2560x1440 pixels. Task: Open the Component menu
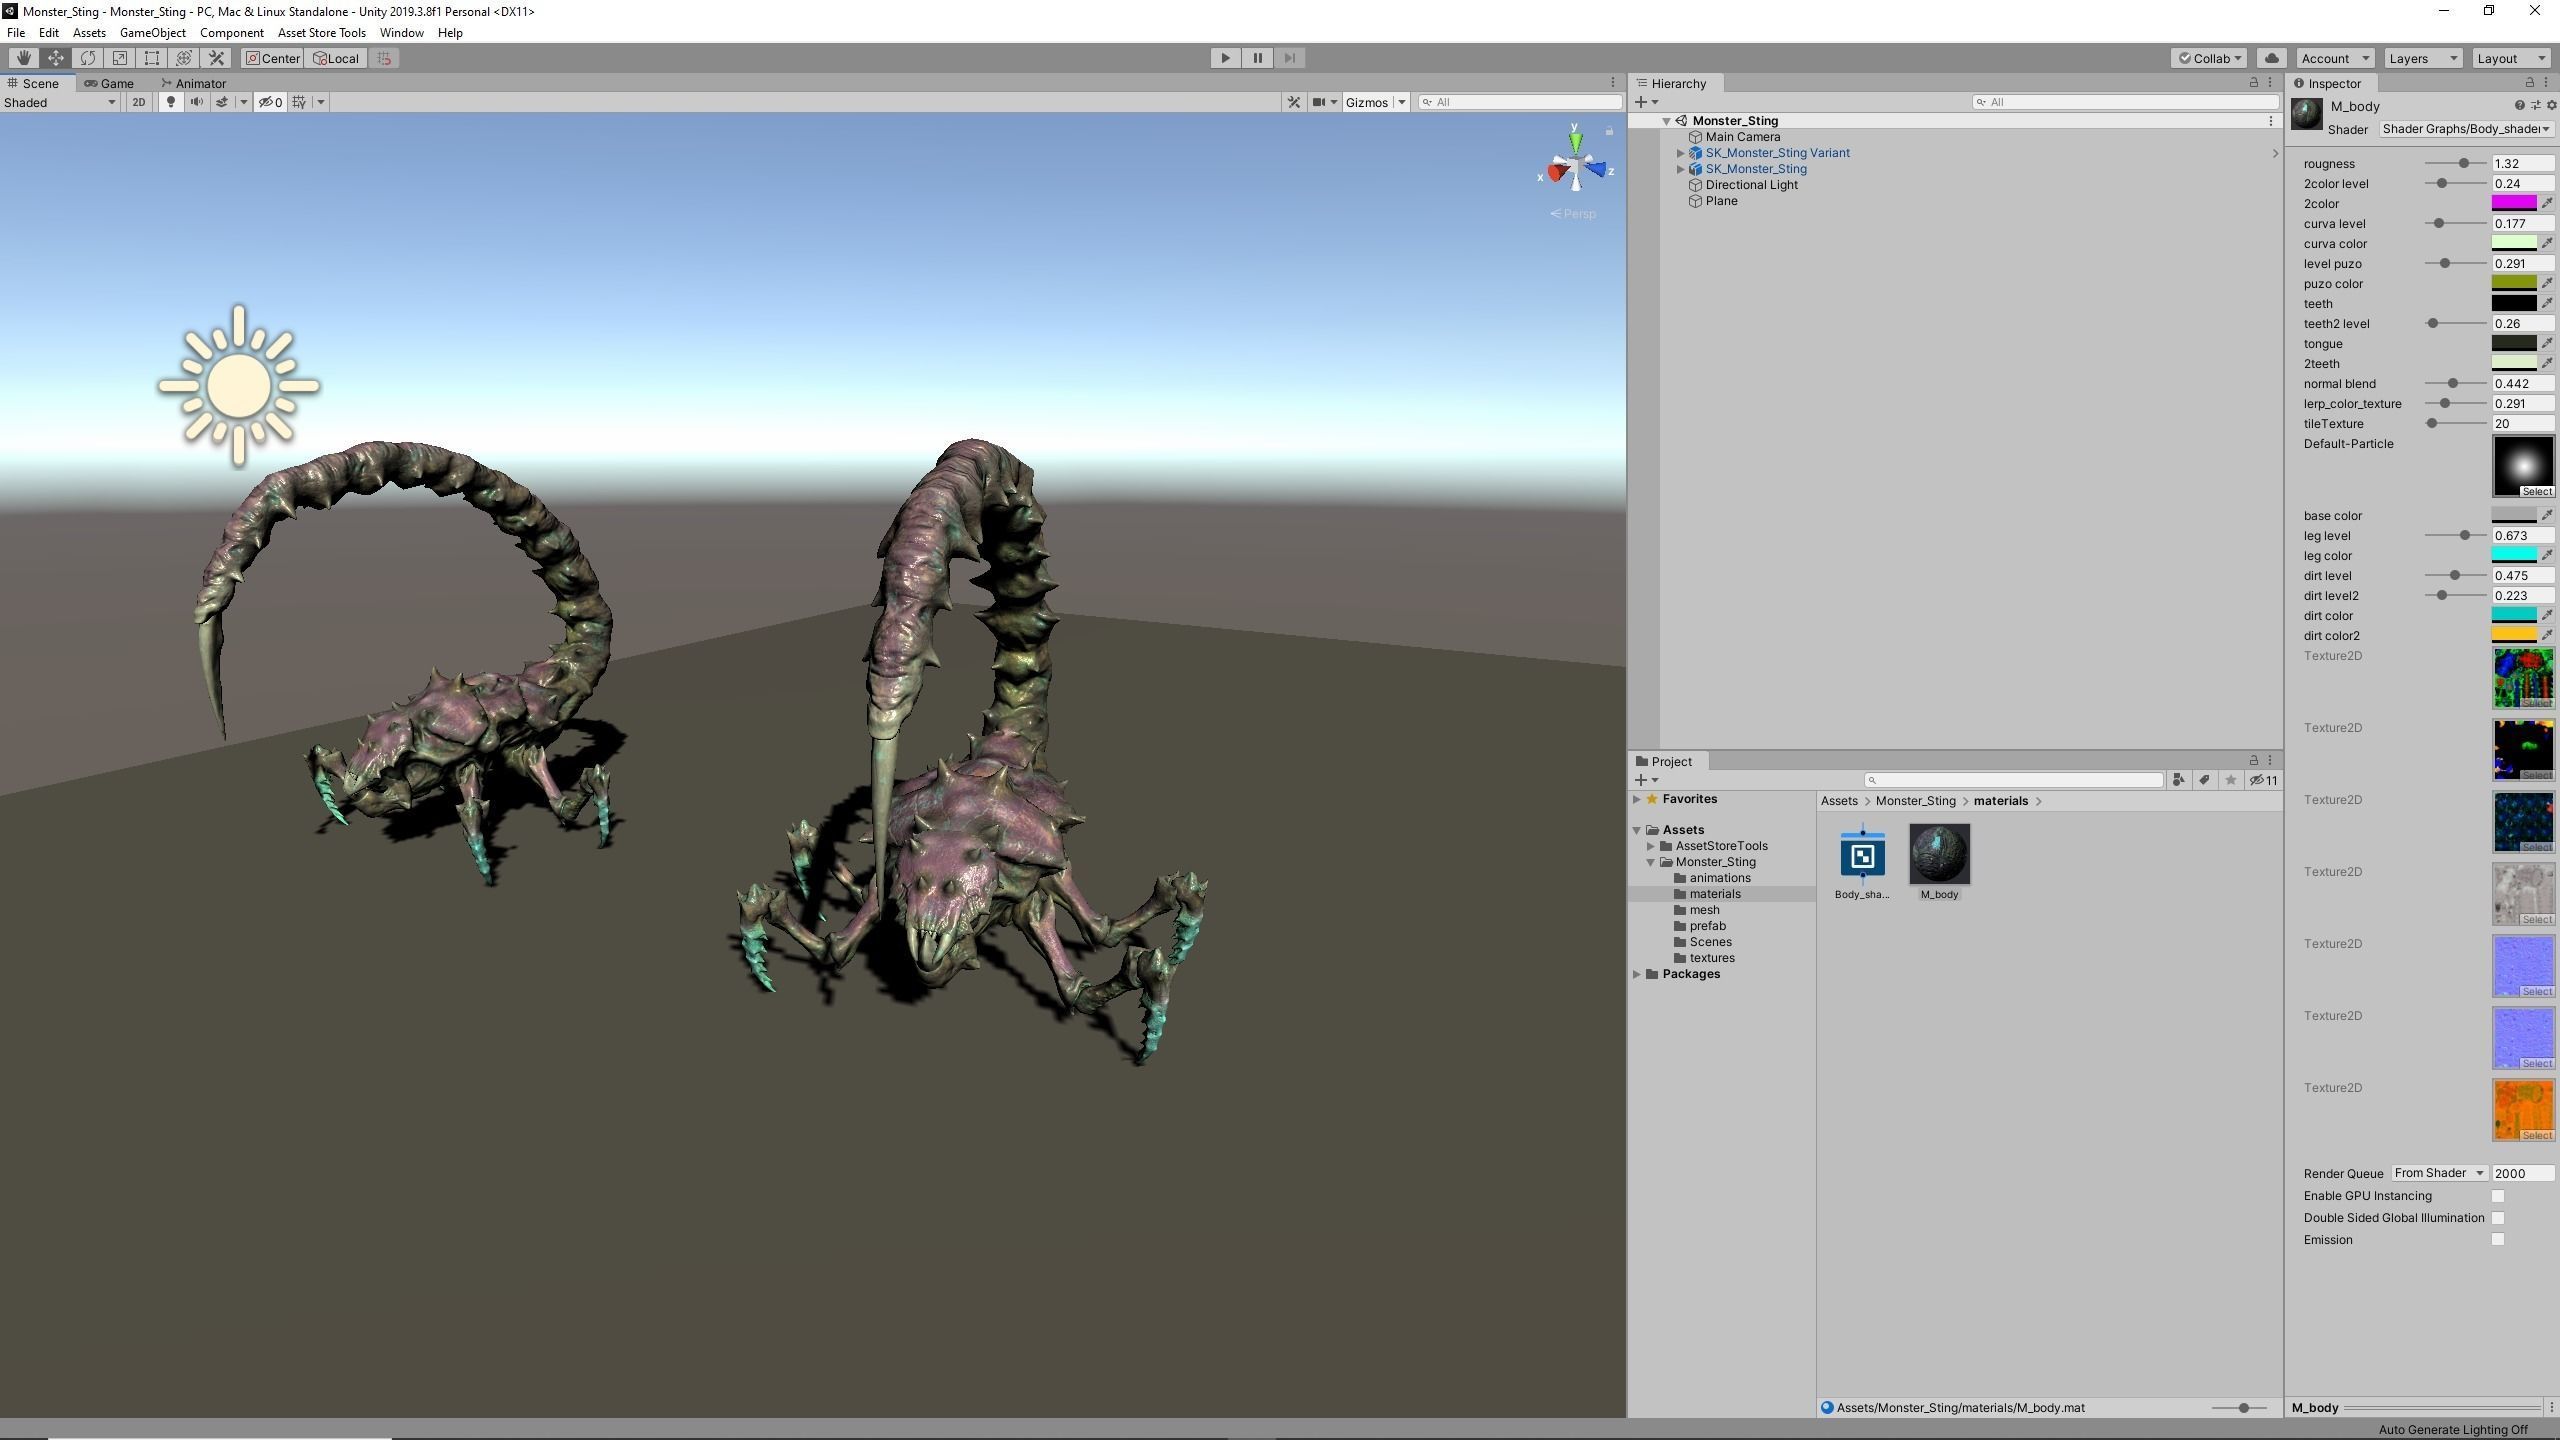click(x=232, y=32)
